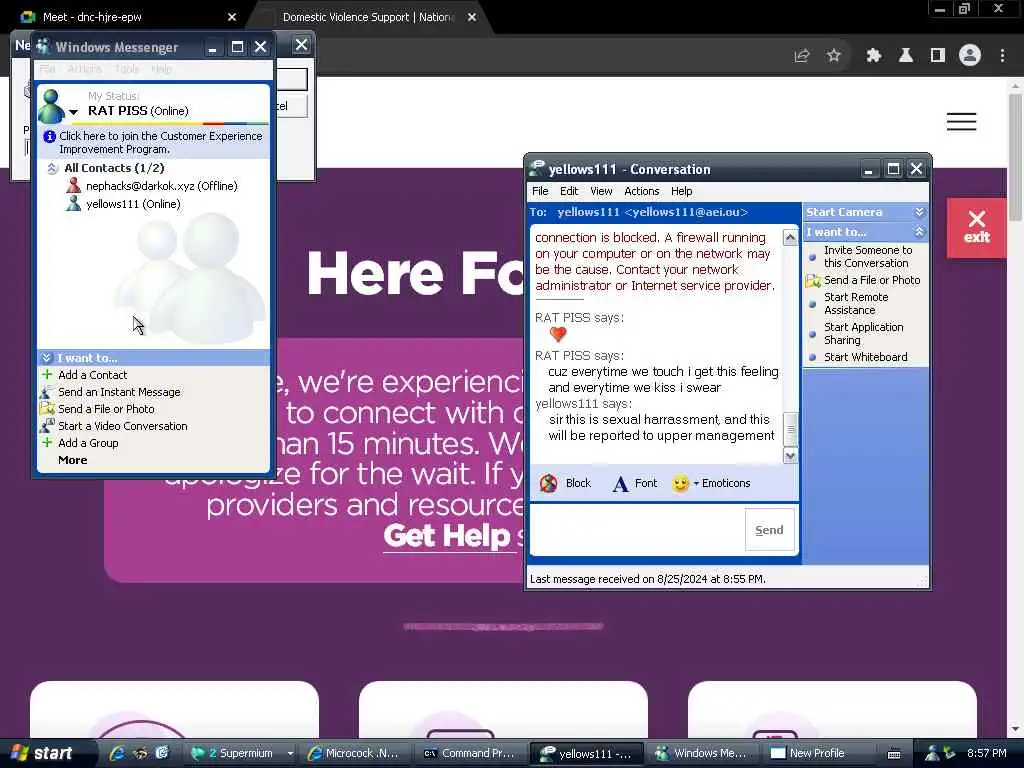Click the taskbar clock 8:57 PM

point(986,753)
